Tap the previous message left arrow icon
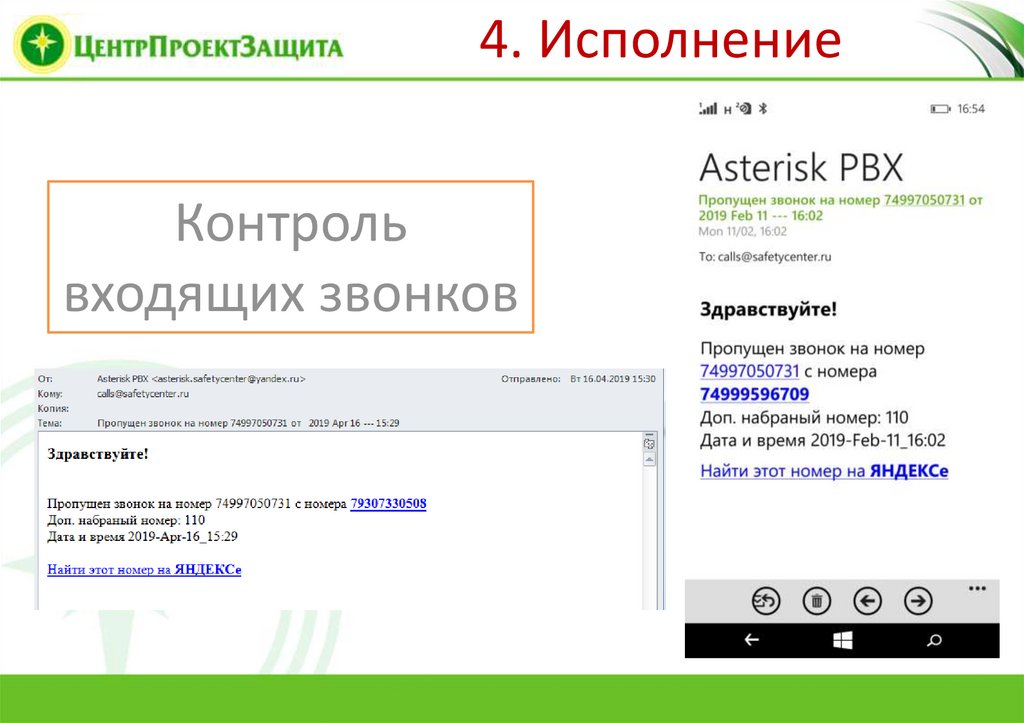 867,601
